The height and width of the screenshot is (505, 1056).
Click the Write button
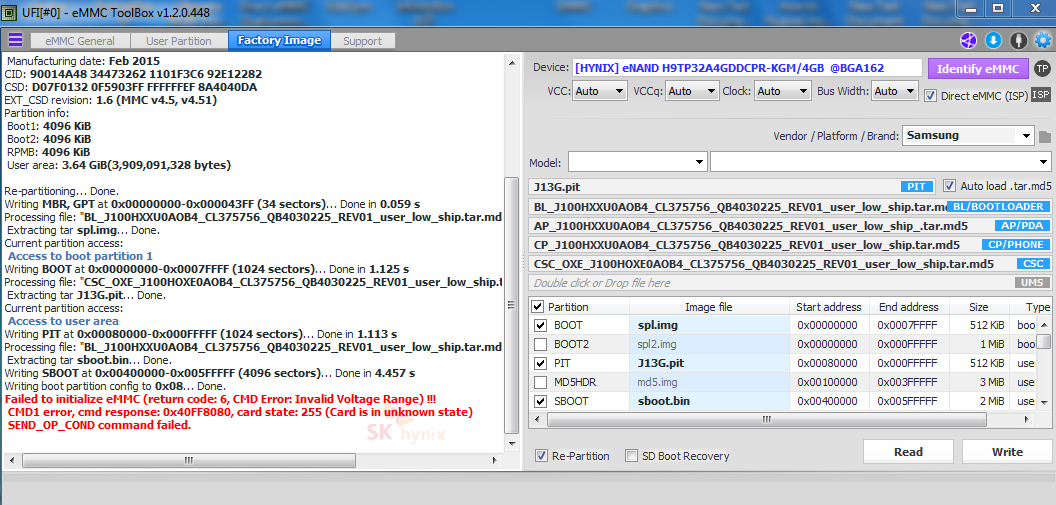[1007, 452]
